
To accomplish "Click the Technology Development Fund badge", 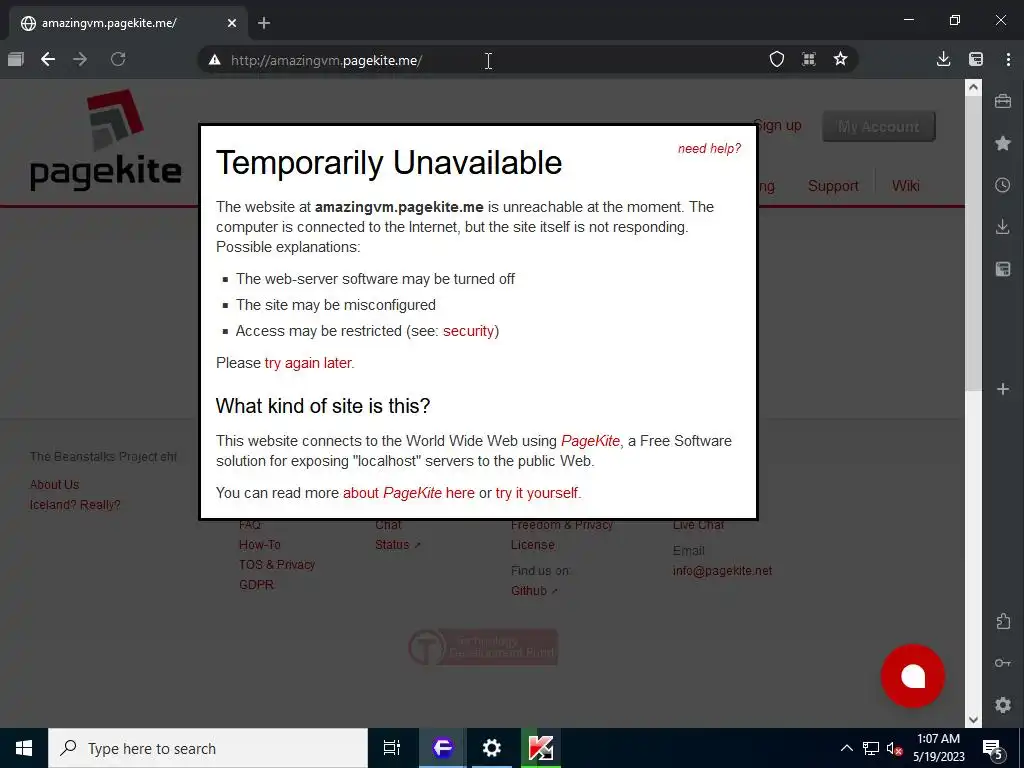I will tap(483, 647).
